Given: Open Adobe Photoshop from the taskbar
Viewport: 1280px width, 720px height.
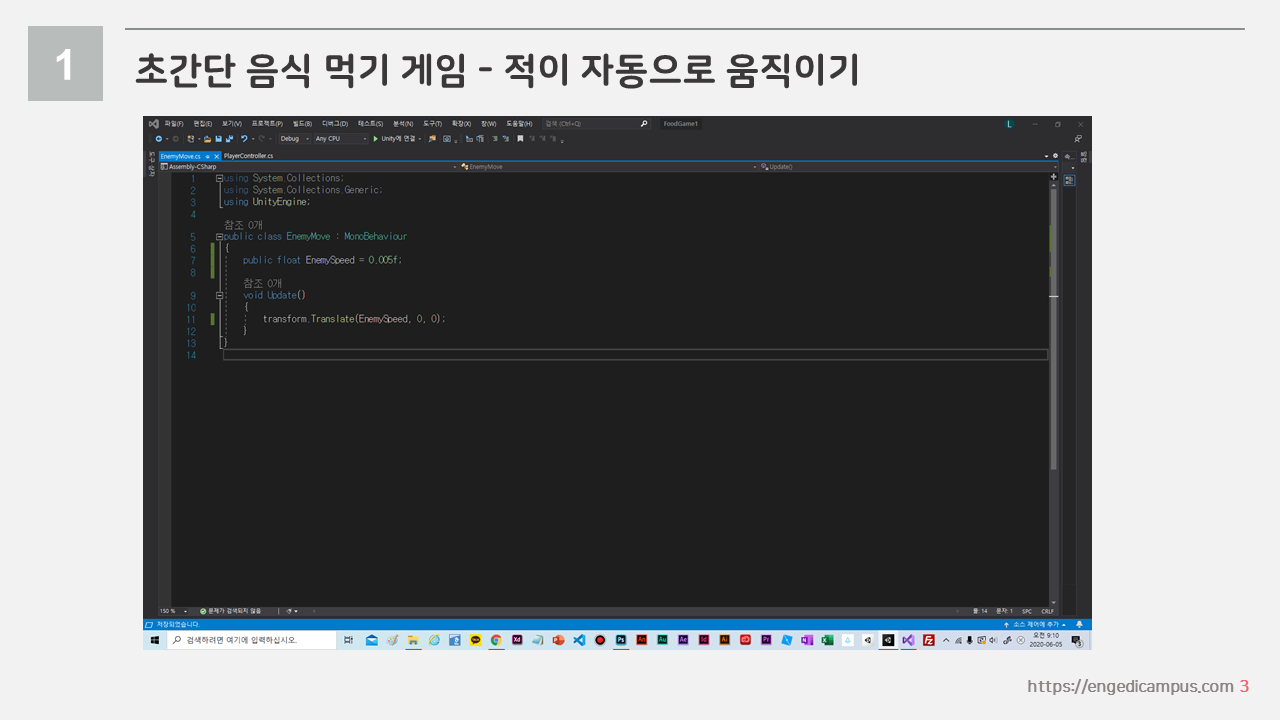Looking at the screenshot, I should point(621,639).
